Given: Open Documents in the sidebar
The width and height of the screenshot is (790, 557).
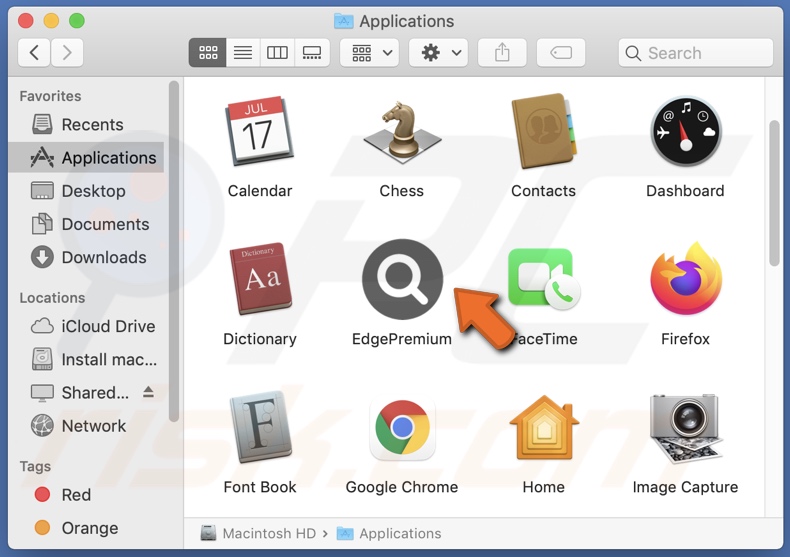Looking at the screenshot, I should [x=86, y=224].
